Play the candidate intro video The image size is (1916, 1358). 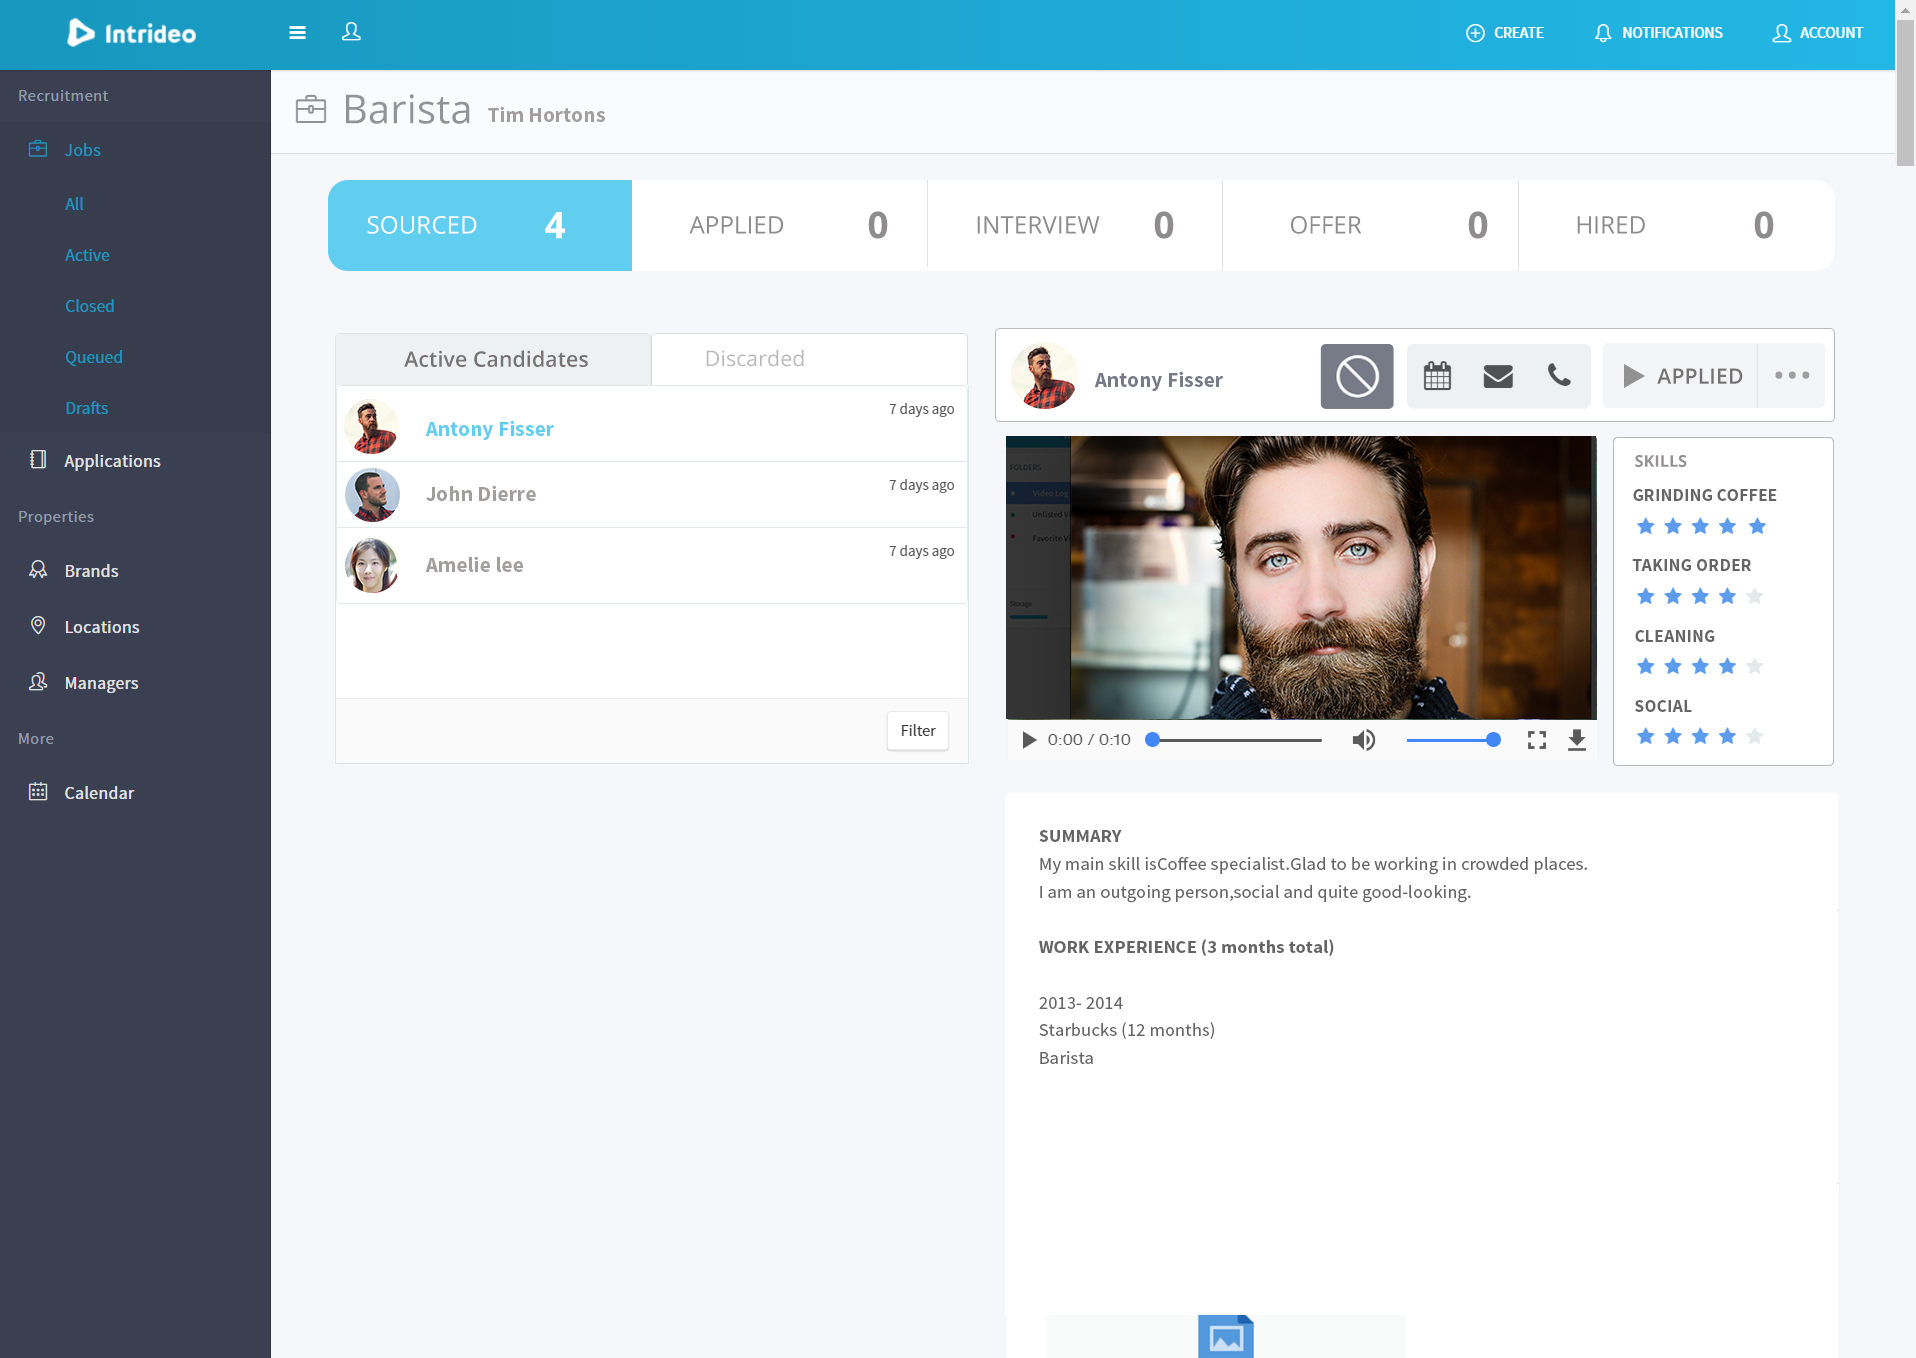tap(1029, 740)
